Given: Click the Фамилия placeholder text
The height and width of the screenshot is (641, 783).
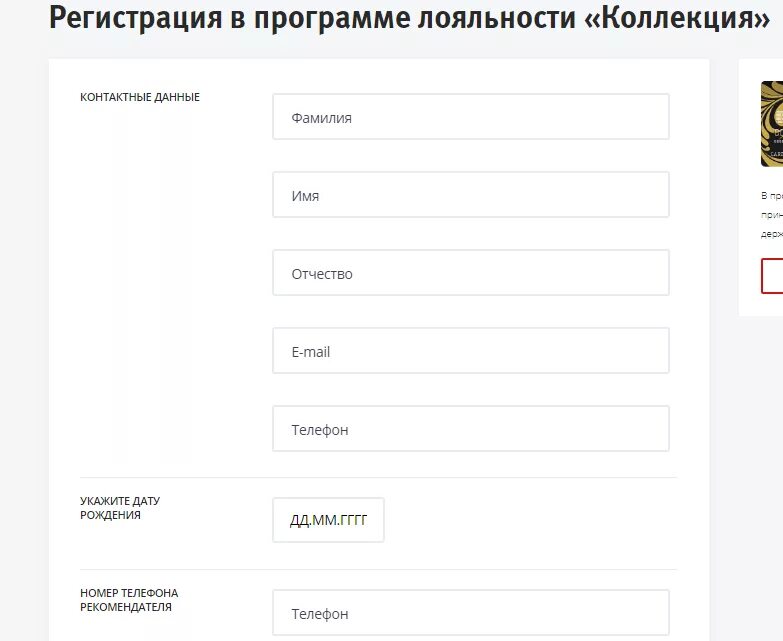Looking at the screenshot, I should point(322,118).
